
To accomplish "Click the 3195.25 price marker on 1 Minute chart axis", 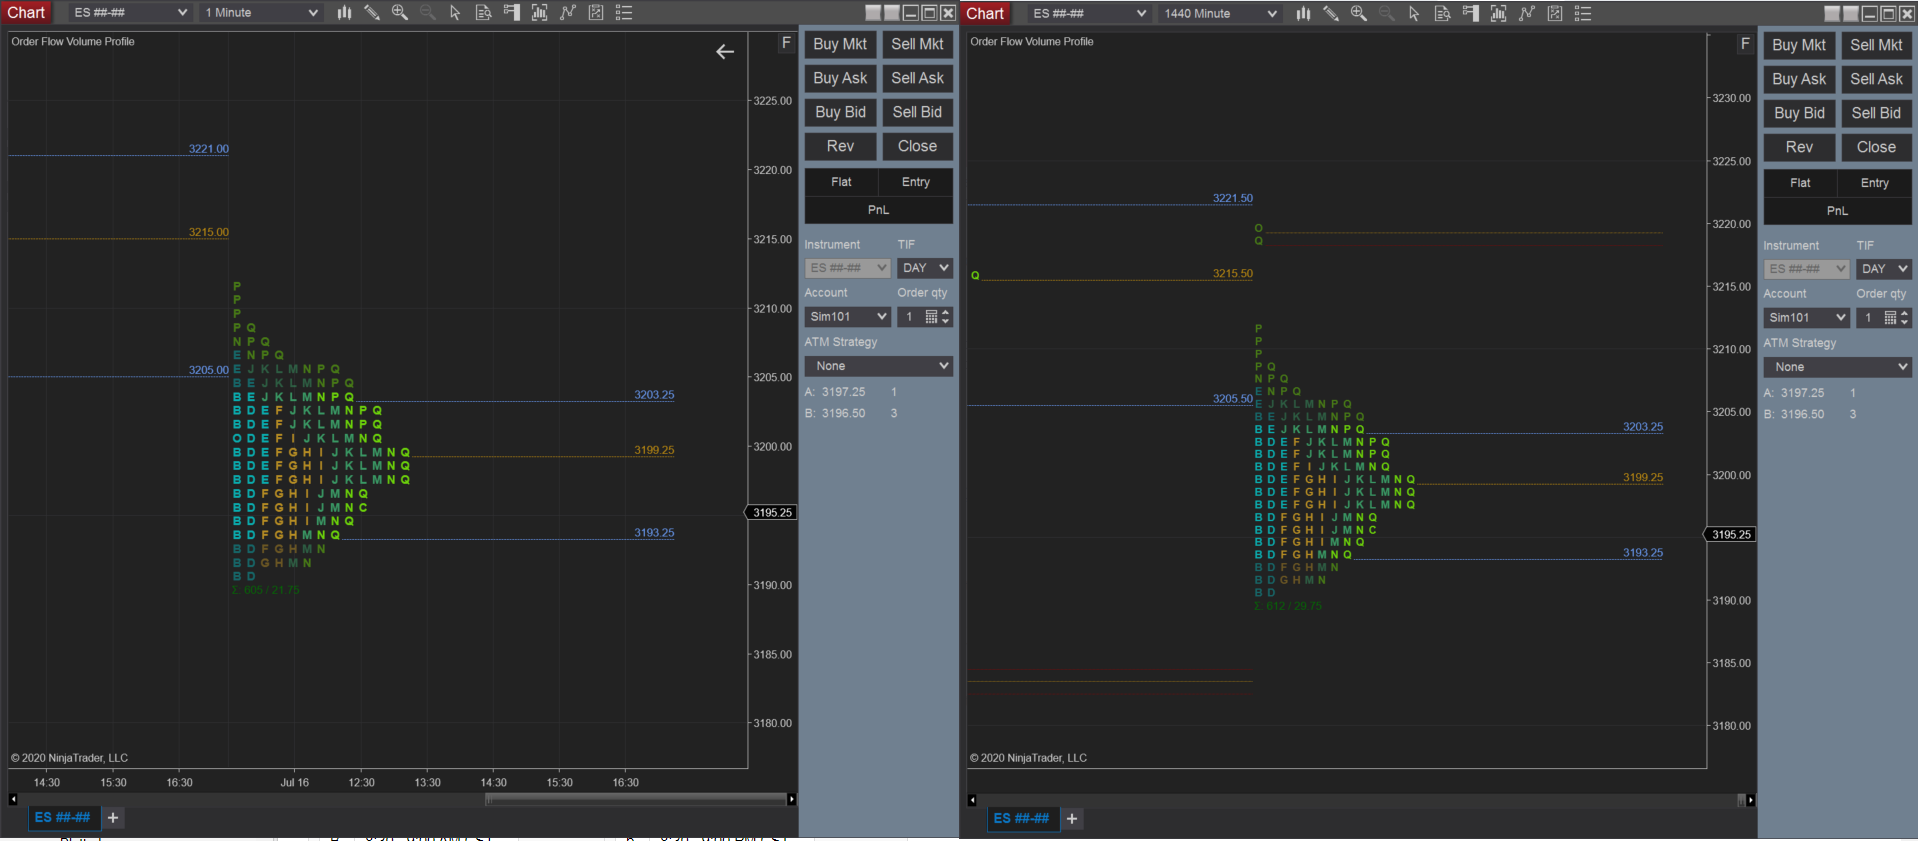I will click(x=771, y=513).
